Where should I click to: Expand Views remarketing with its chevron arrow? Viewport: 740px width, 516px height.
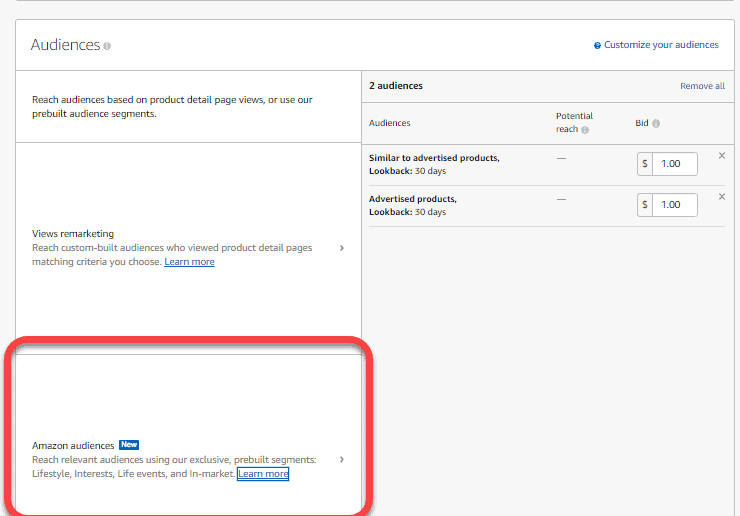click(x=341, y=248)
